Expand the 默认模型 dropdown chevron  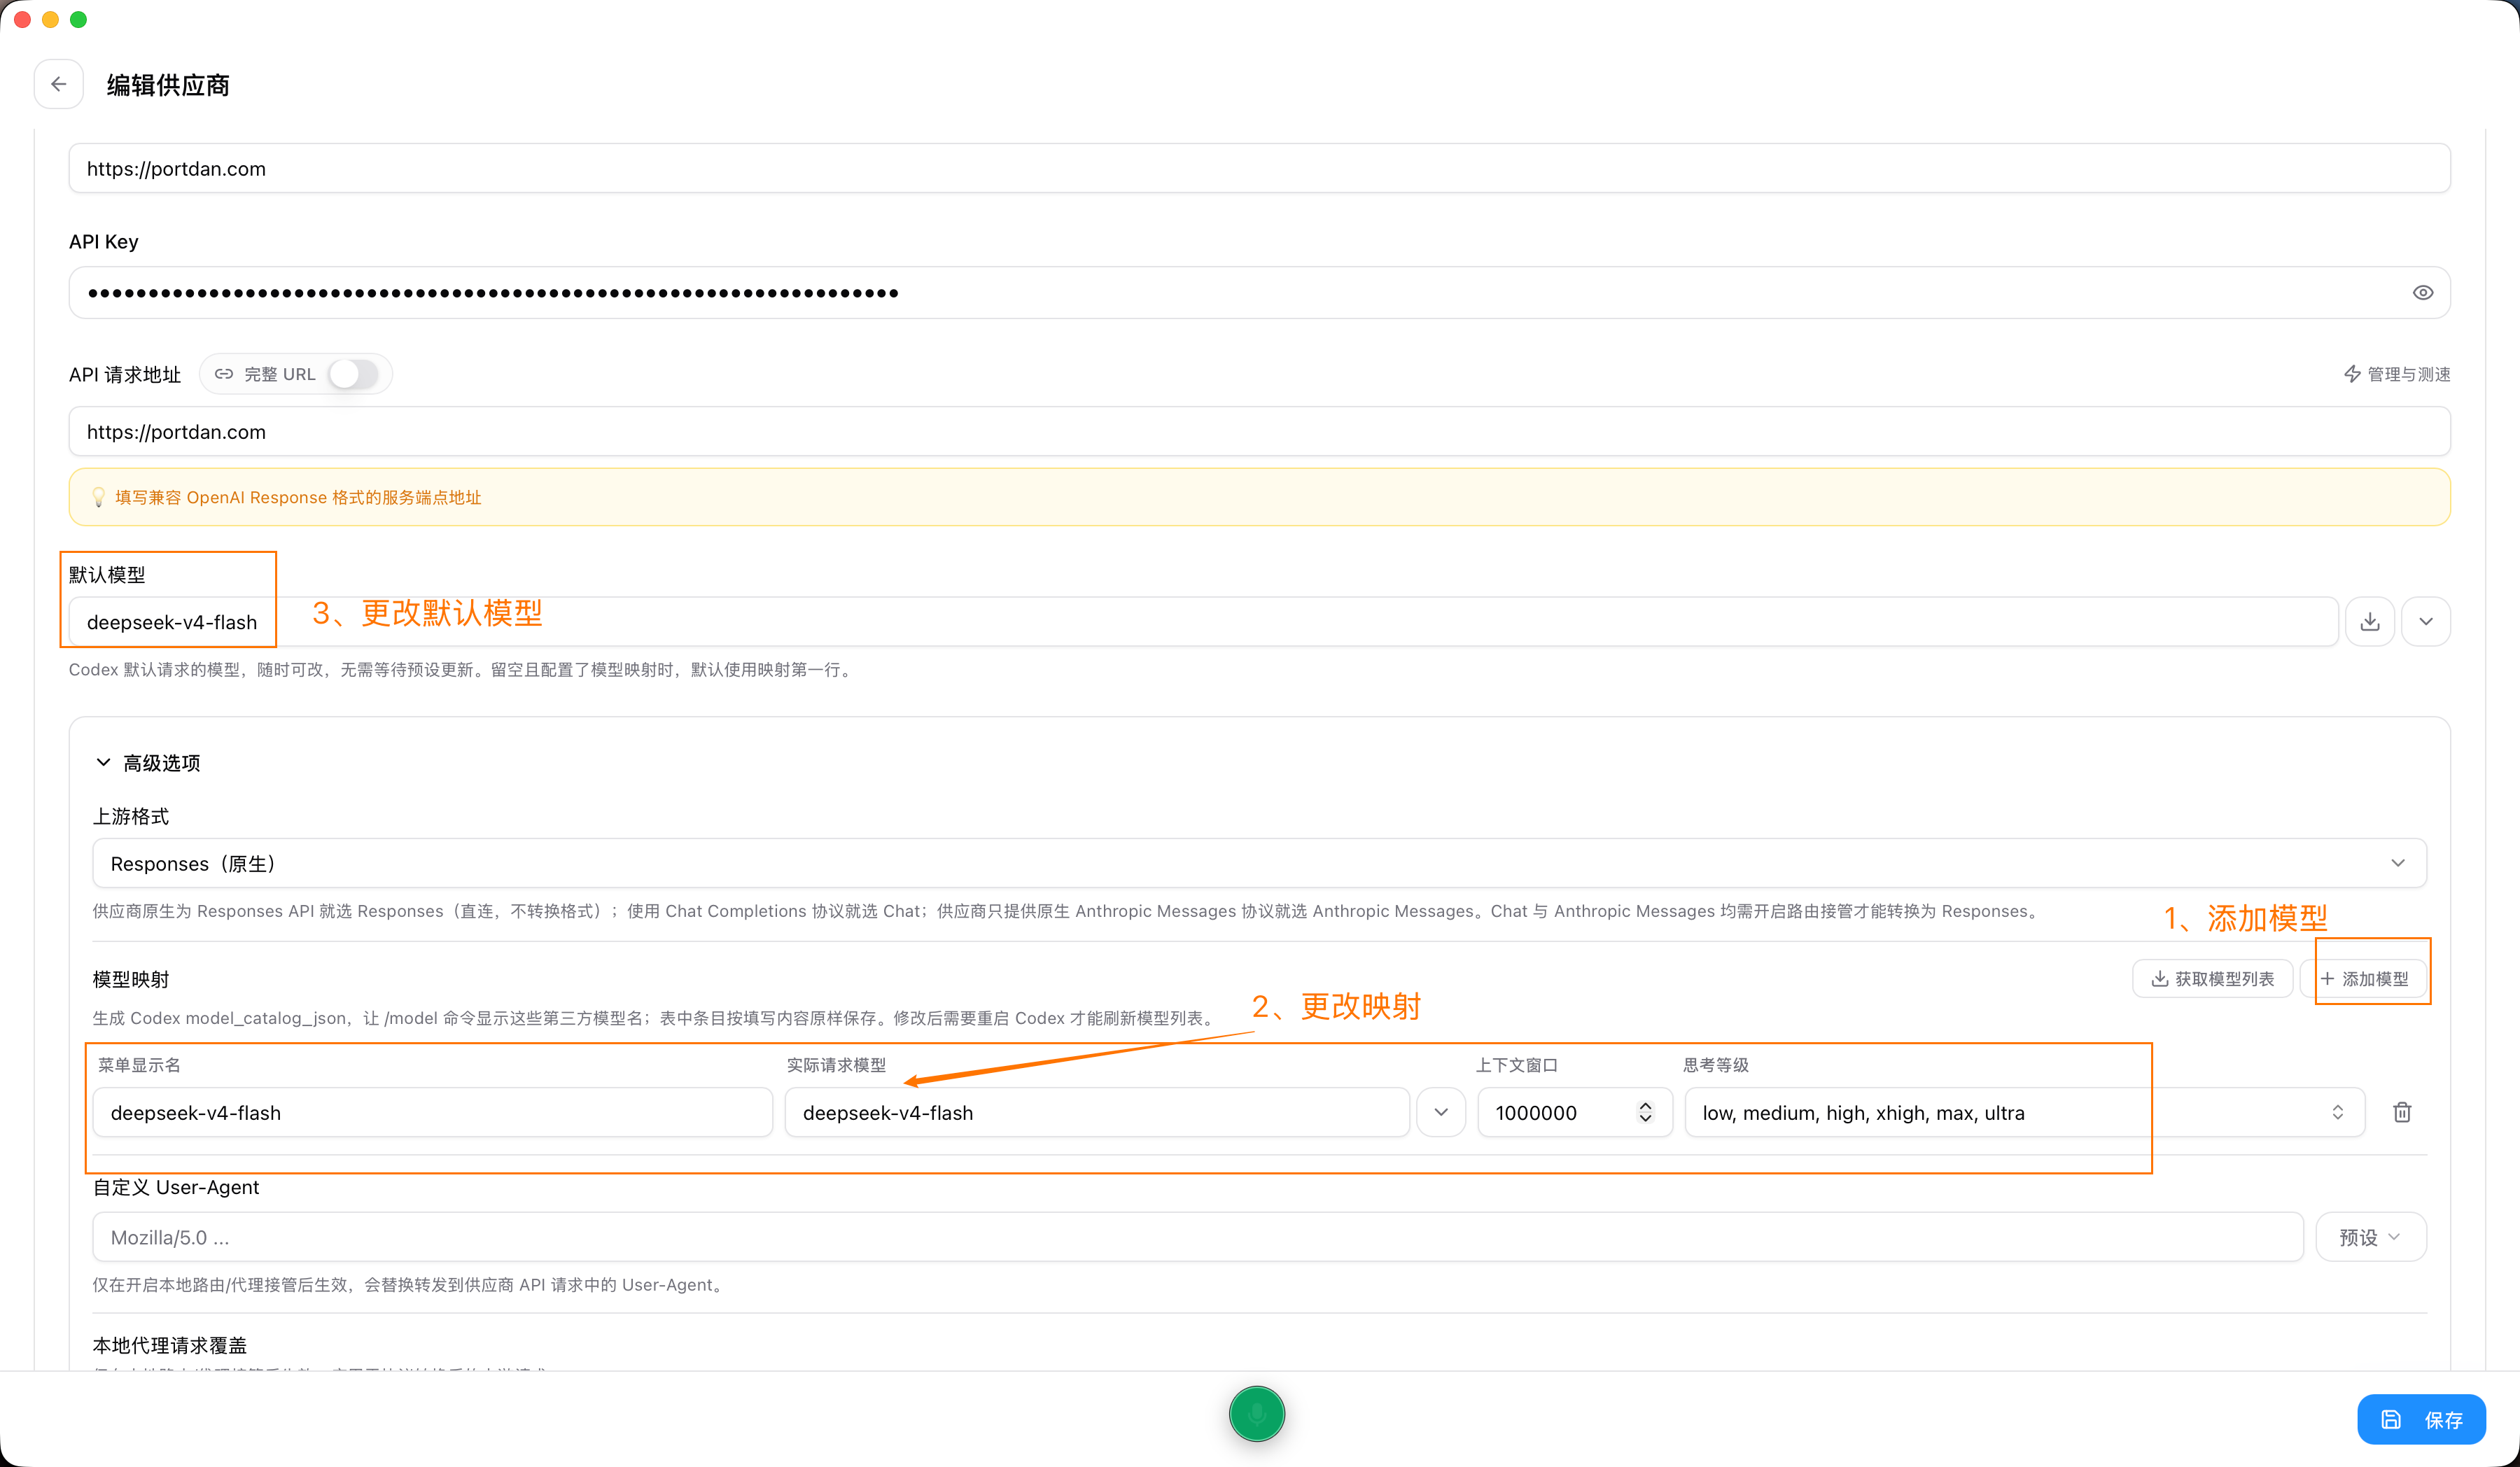point(2425,622)
